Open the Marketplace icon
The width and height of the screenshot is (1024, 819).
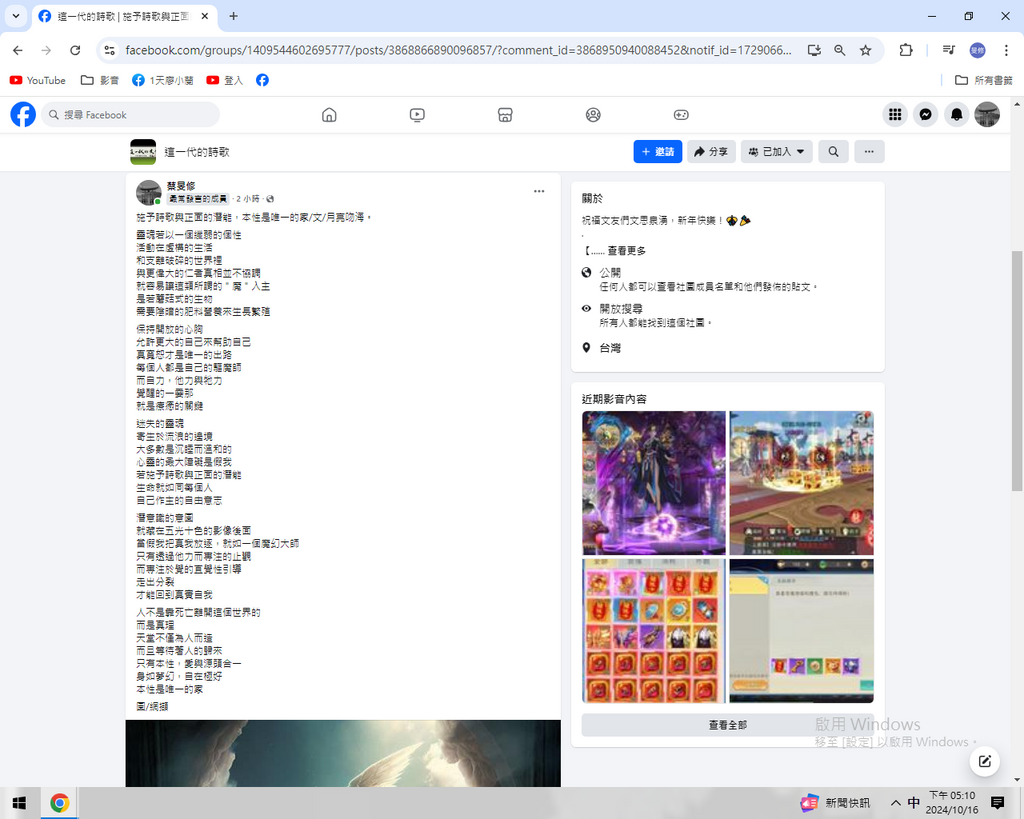pos(505,115)
